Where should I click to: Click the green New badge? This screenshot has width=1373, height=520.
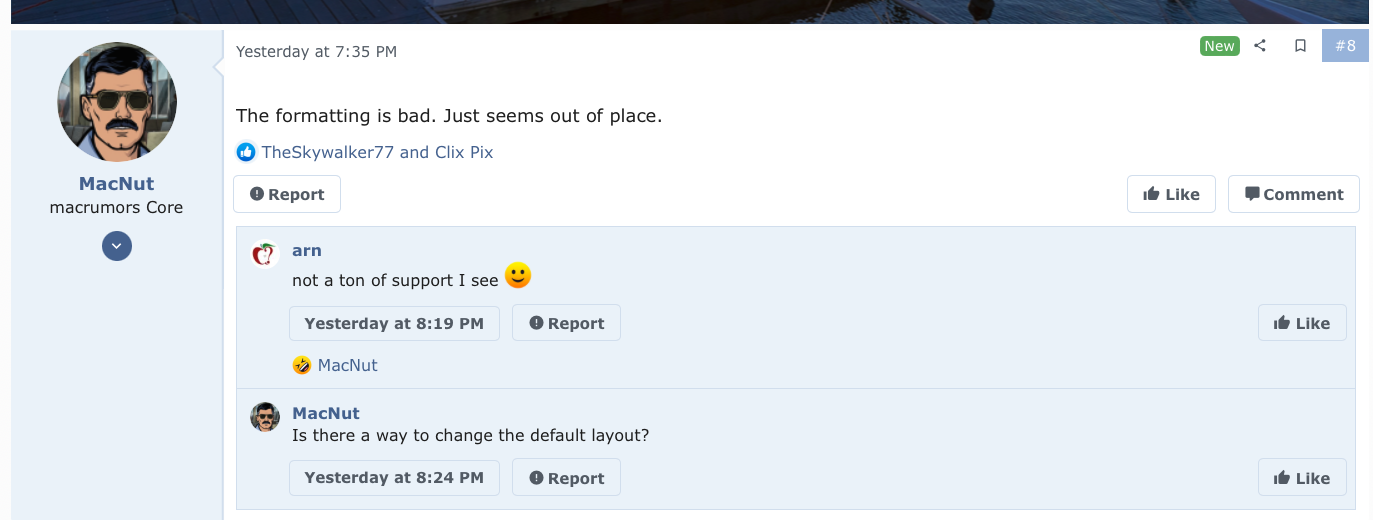tap(1219, 46)
